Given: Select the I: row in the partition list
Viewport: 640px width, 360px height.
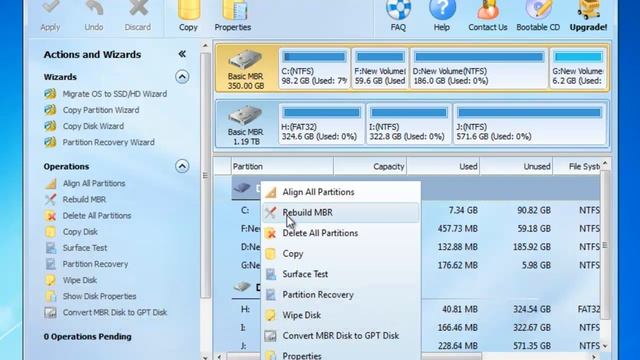Looking at the screenshot, I should (416, 328).
